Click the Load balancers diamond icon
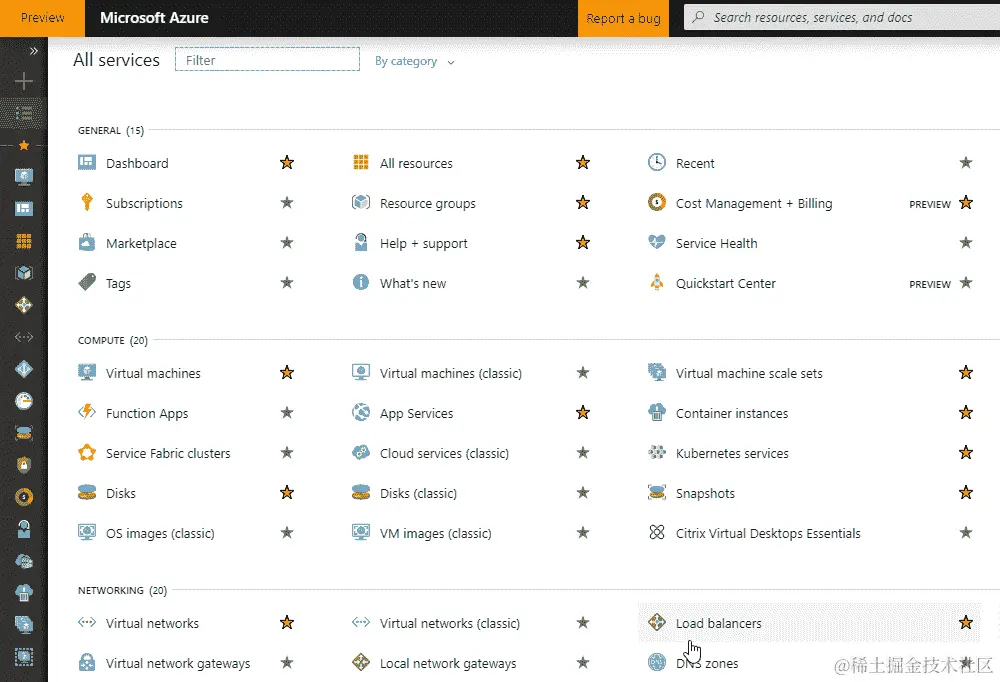 (x=657, y=621)
